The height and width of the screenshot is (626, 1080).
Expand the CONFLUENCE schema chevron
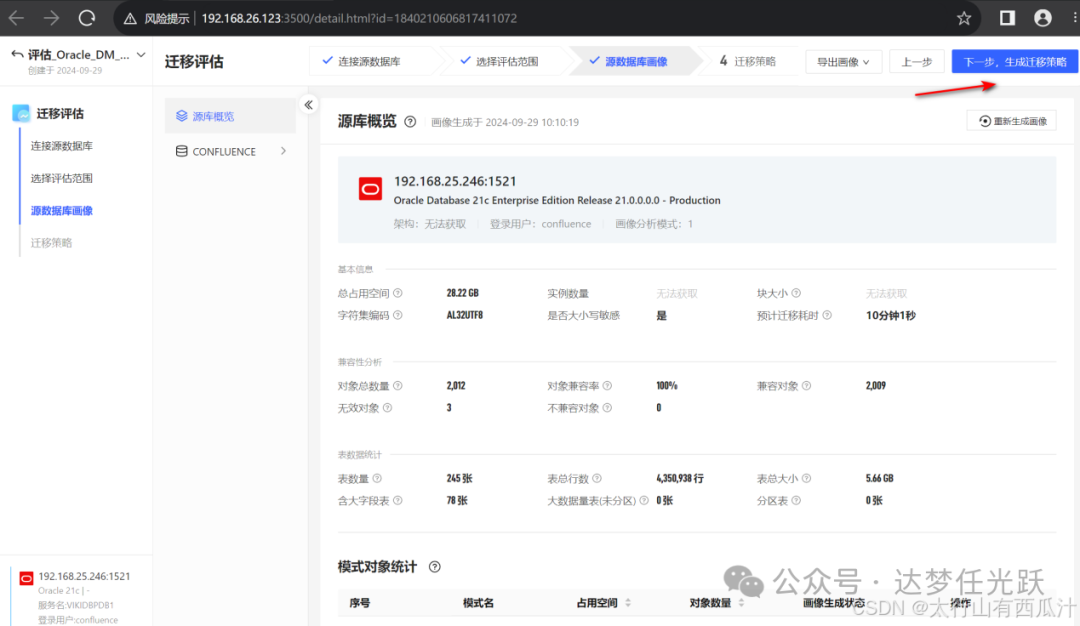283,151
